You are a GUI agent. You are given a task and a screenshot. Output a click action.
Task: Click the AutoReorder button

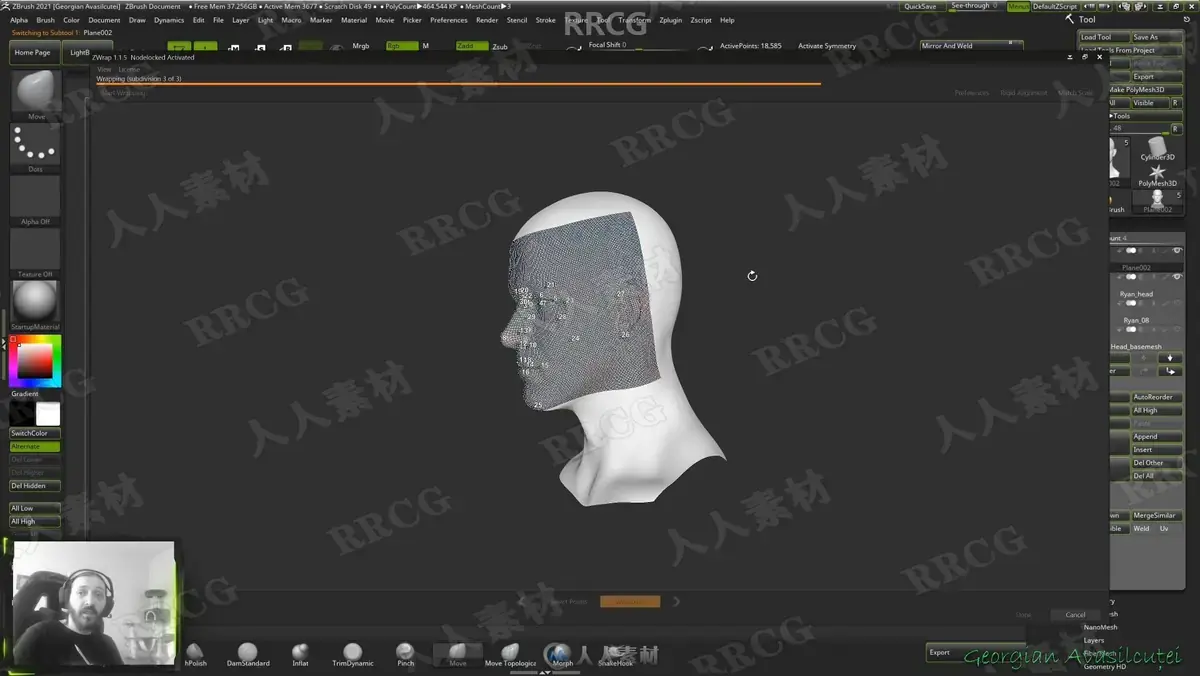tap(1156, 397)
